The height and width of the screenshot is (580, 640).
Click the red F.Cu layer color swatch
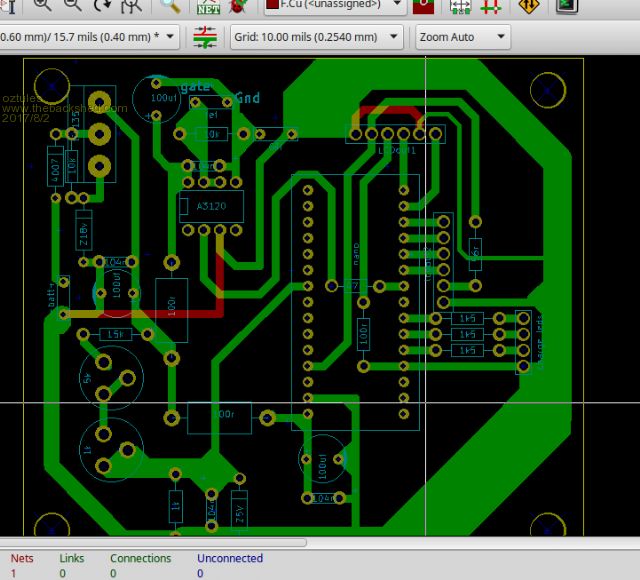272,5
